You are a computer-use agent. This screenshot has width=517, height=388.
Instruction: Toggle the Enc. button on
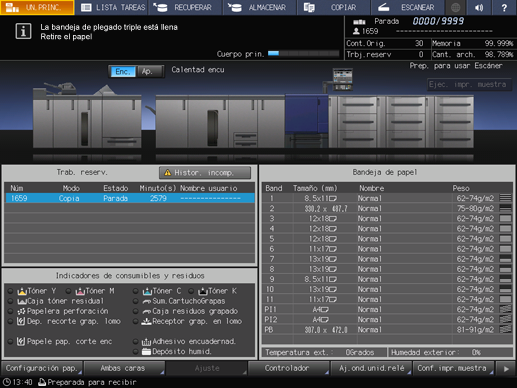pyautogui.click(x=123, y=71)
